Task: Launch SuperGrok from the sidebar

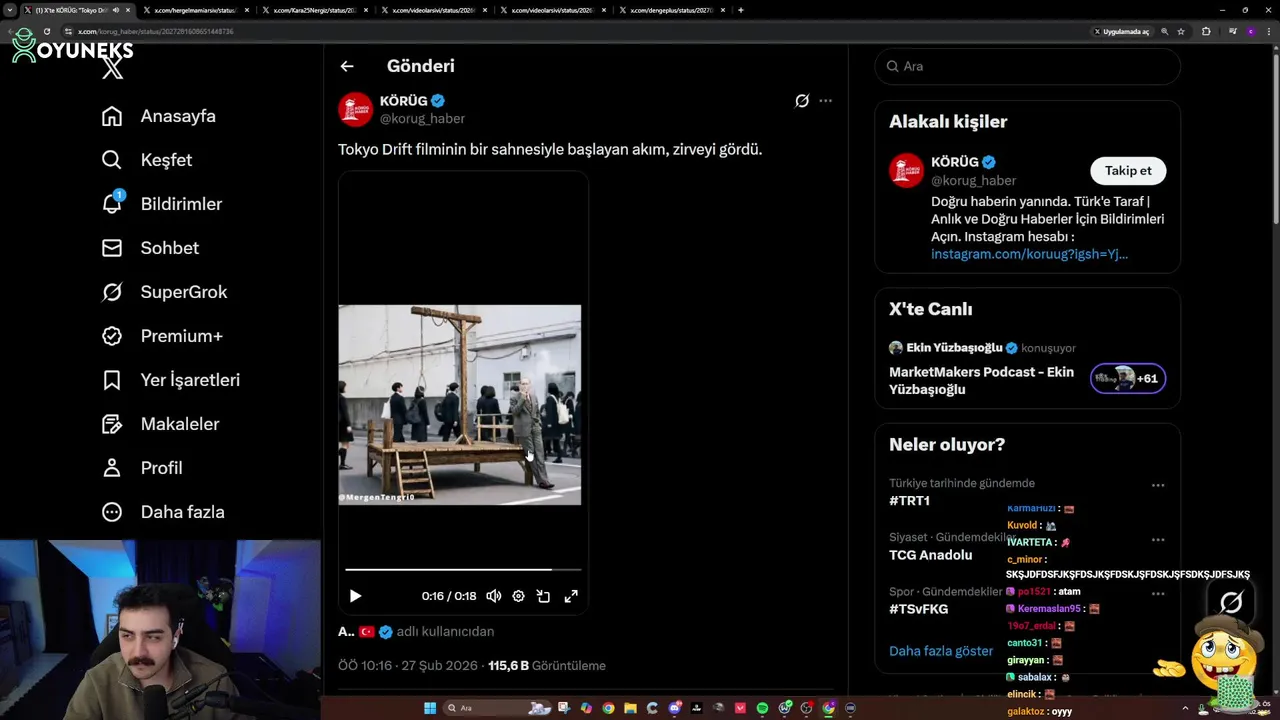Action: point(164,292)
